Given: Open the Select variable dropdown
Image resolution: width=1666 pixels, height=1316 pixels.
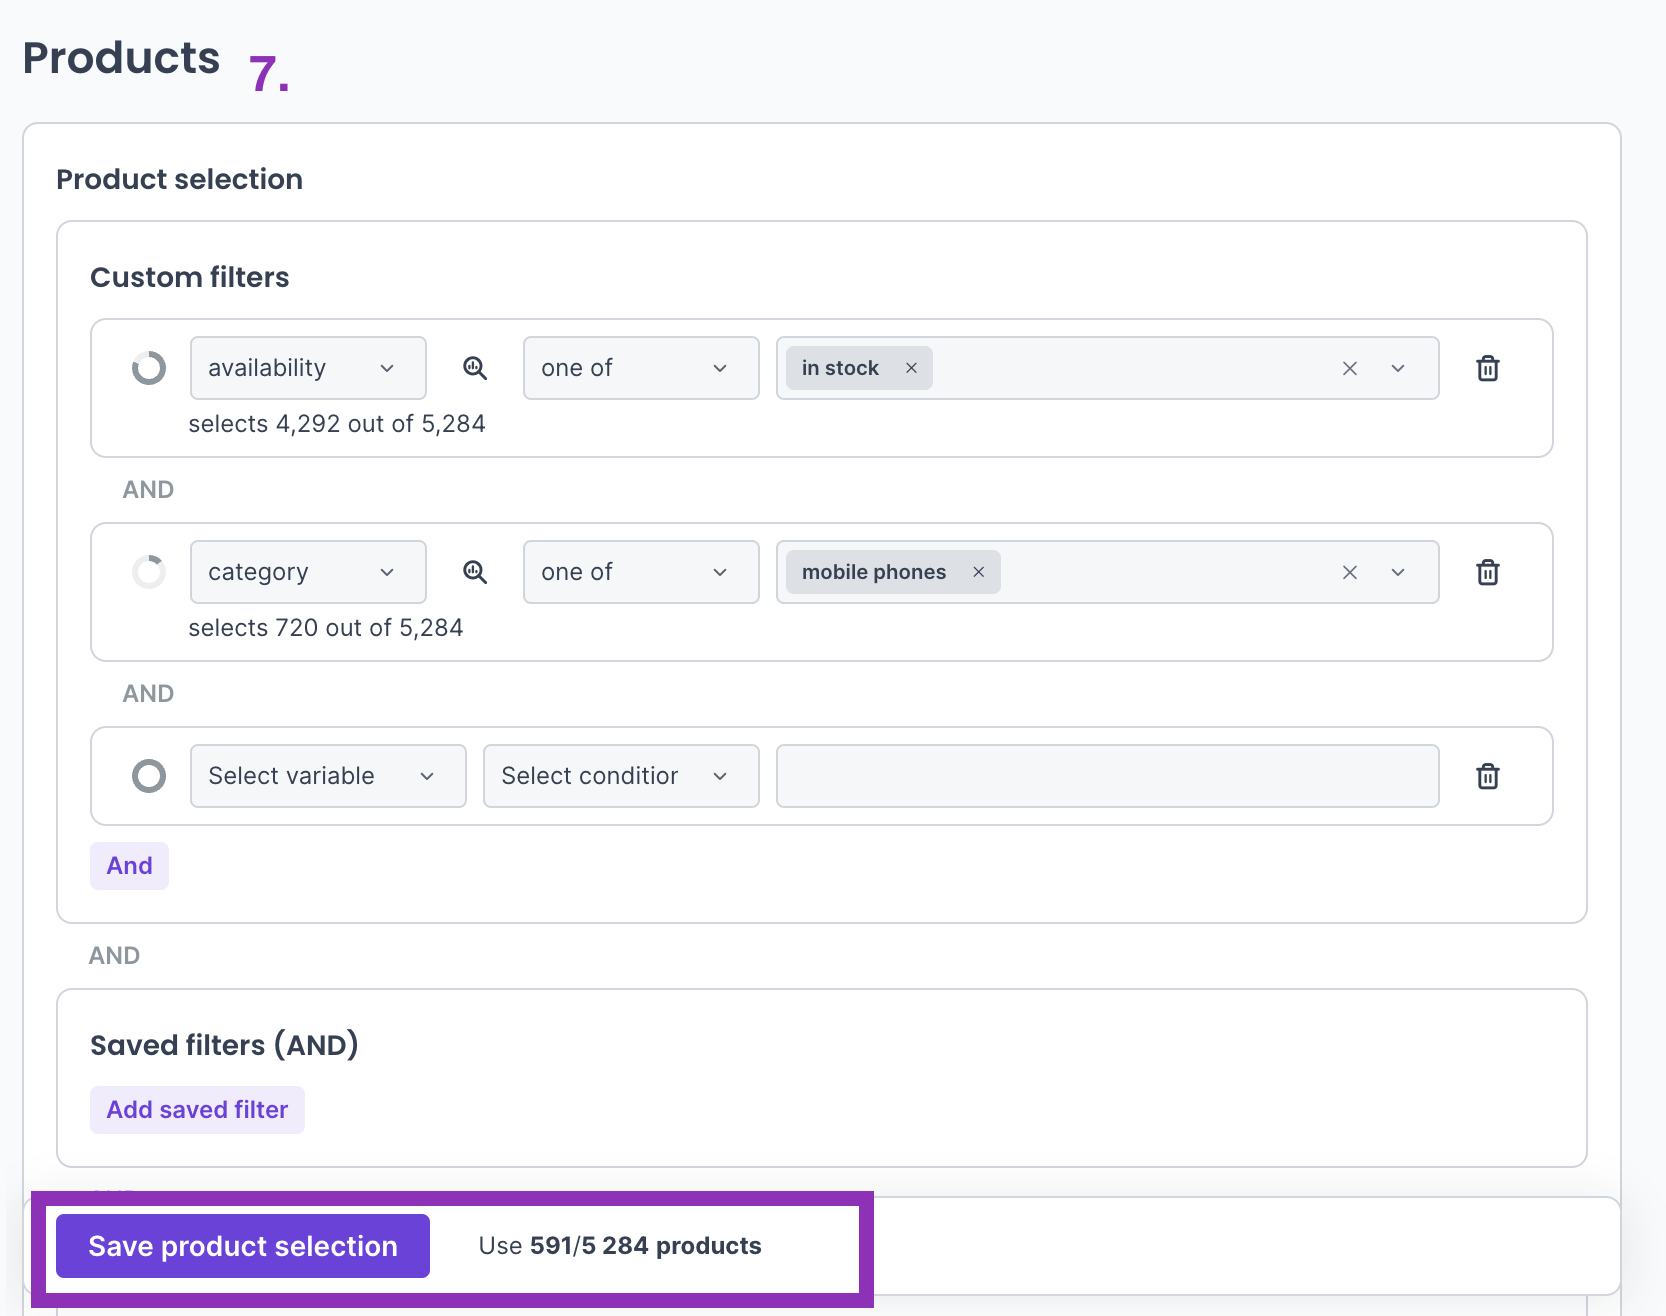Looking at the screenshot, I should (x=327, y=776).
